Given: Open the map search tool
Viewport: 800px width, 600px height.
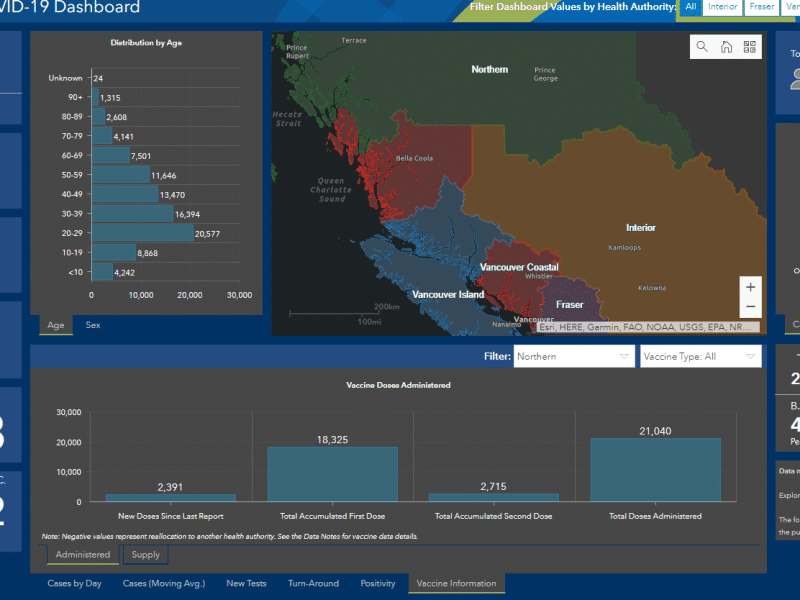Looking at the screenshot, I should [702, 47].
